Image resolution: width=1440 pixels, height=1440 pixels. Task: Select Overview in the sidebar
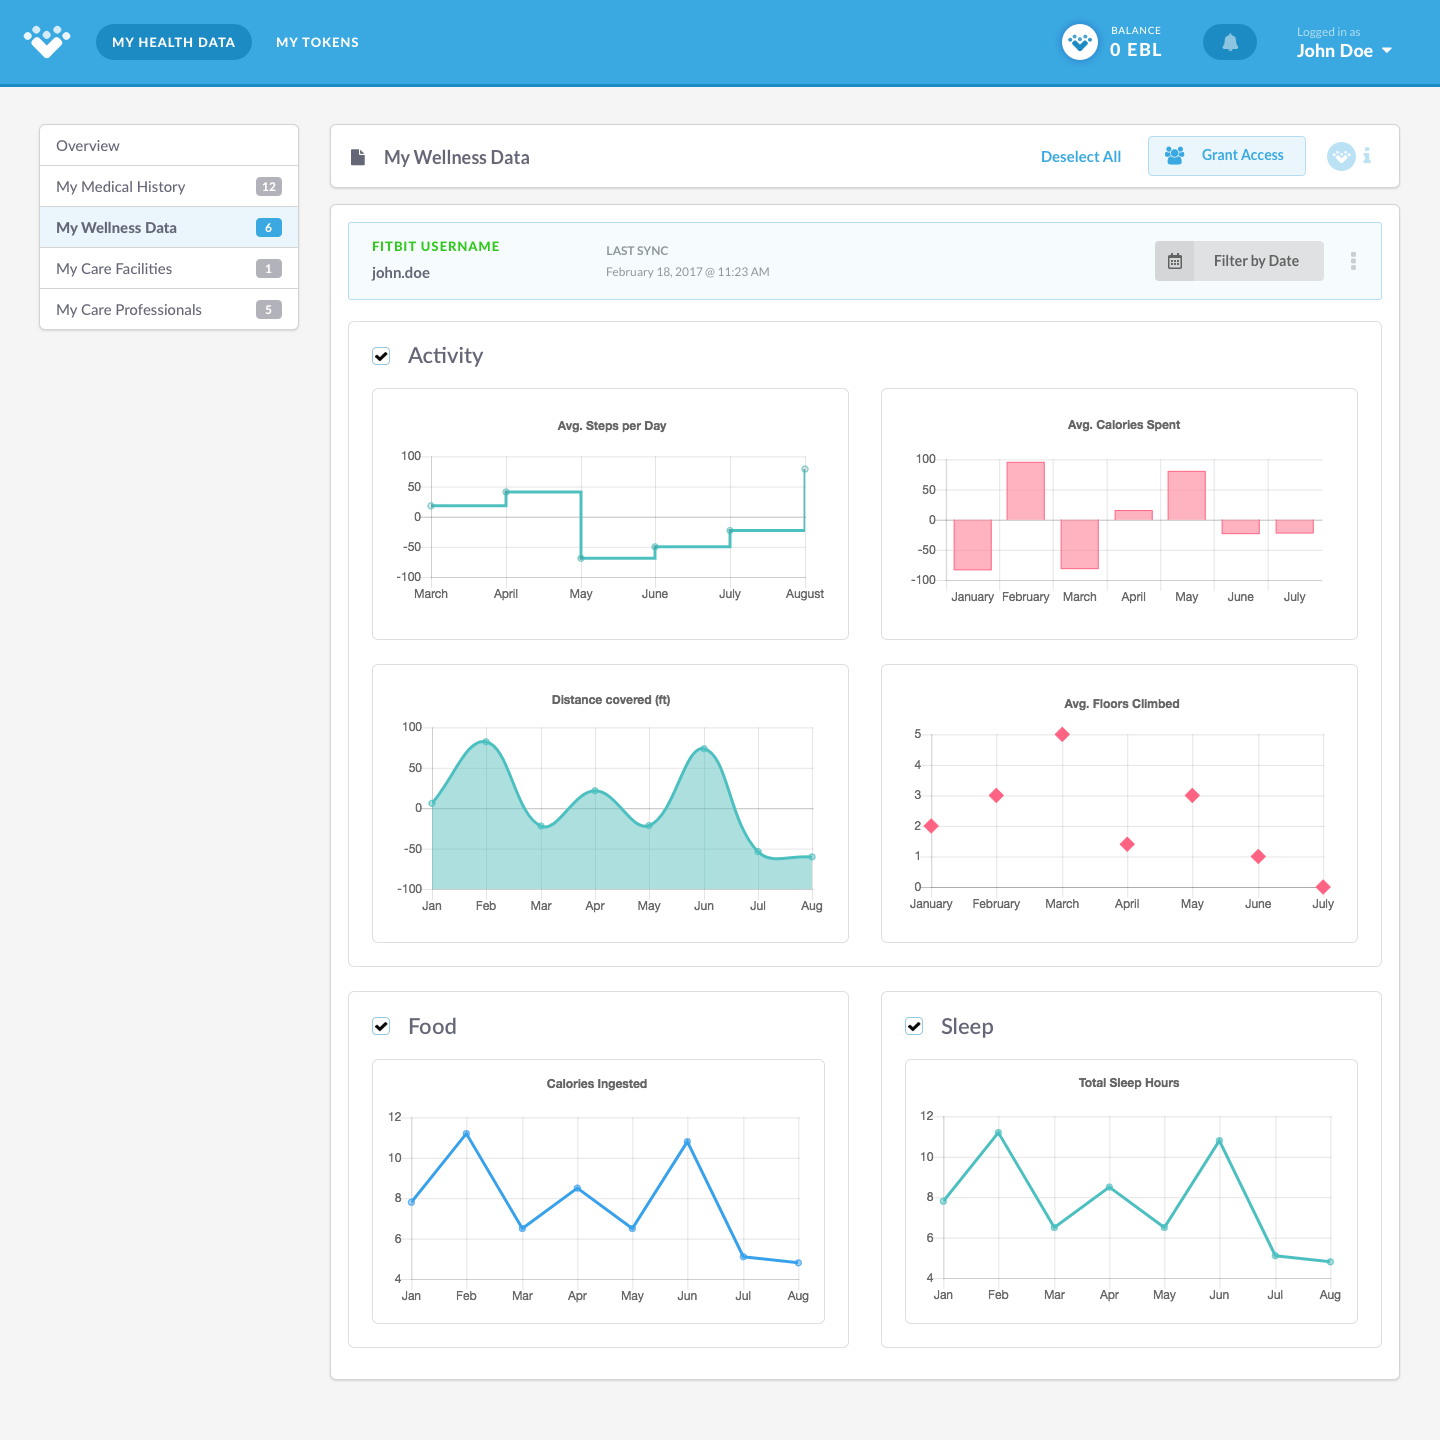click(169, 146)
